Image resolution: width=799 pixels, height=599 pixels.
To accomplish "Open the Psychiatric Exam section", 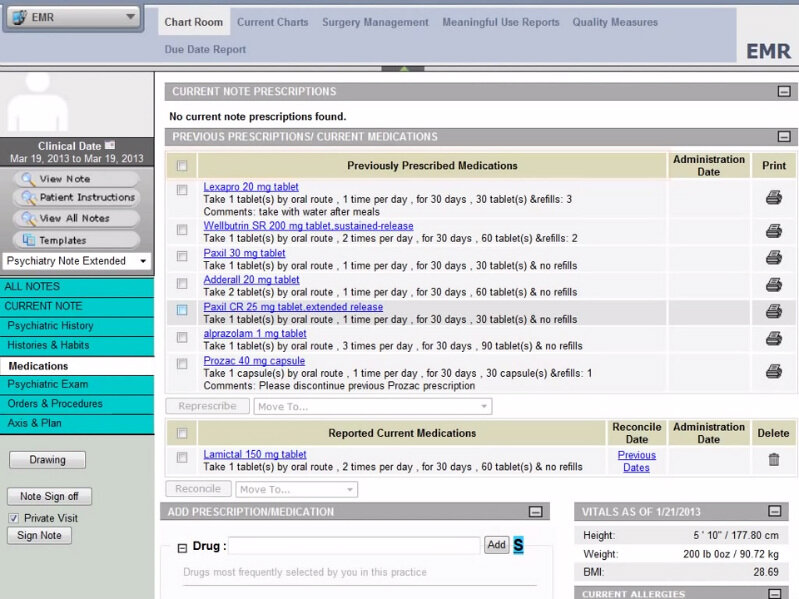I will coord(48,384).
